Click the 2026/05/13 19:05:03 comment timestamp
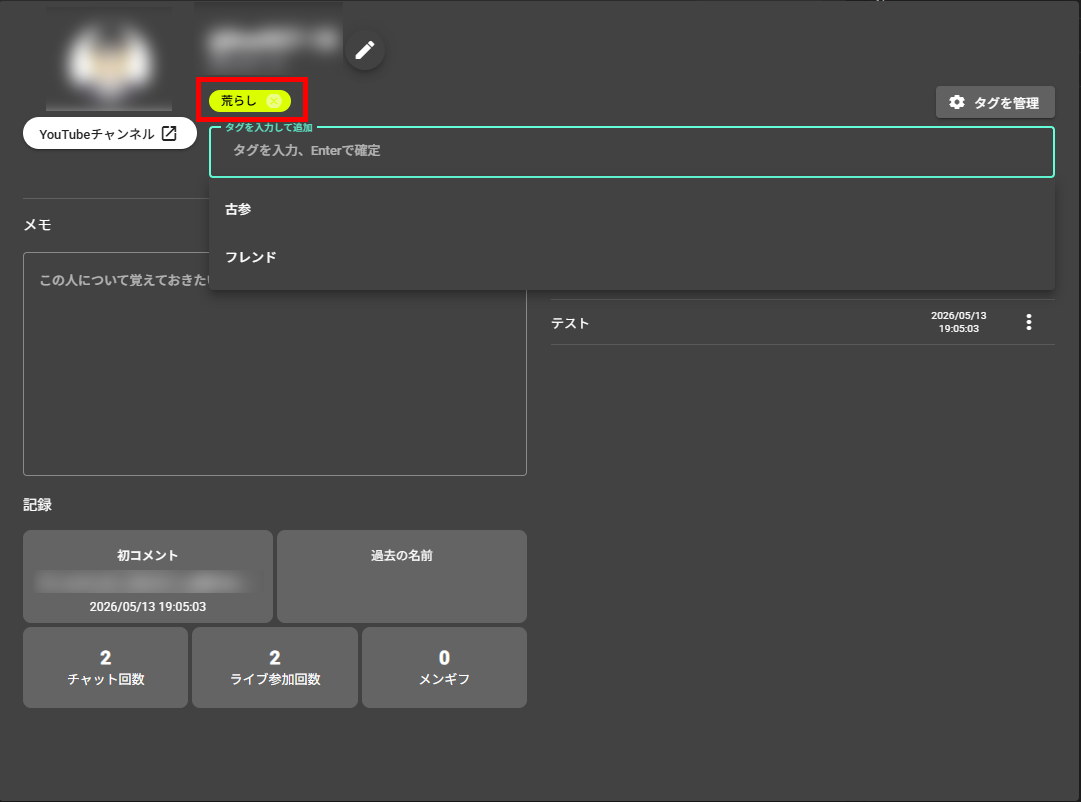The image size is (1081, 802). pos(958,322)
